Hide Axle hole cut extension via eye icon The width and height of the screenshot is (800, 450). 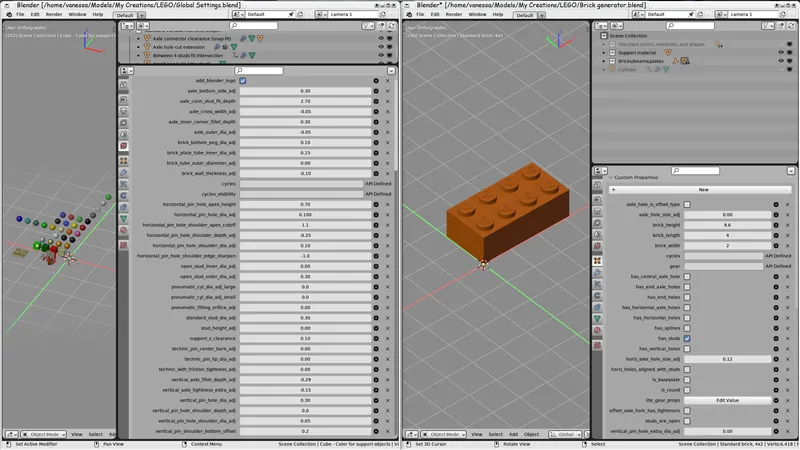coord(381,47)
